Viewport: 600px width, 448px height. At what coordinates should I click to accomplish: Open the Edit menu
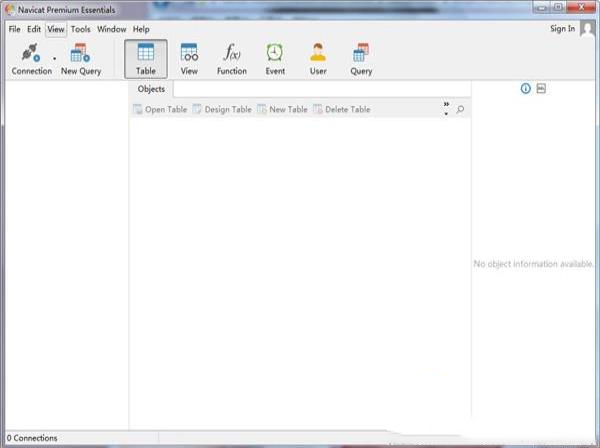pos(34,29)
